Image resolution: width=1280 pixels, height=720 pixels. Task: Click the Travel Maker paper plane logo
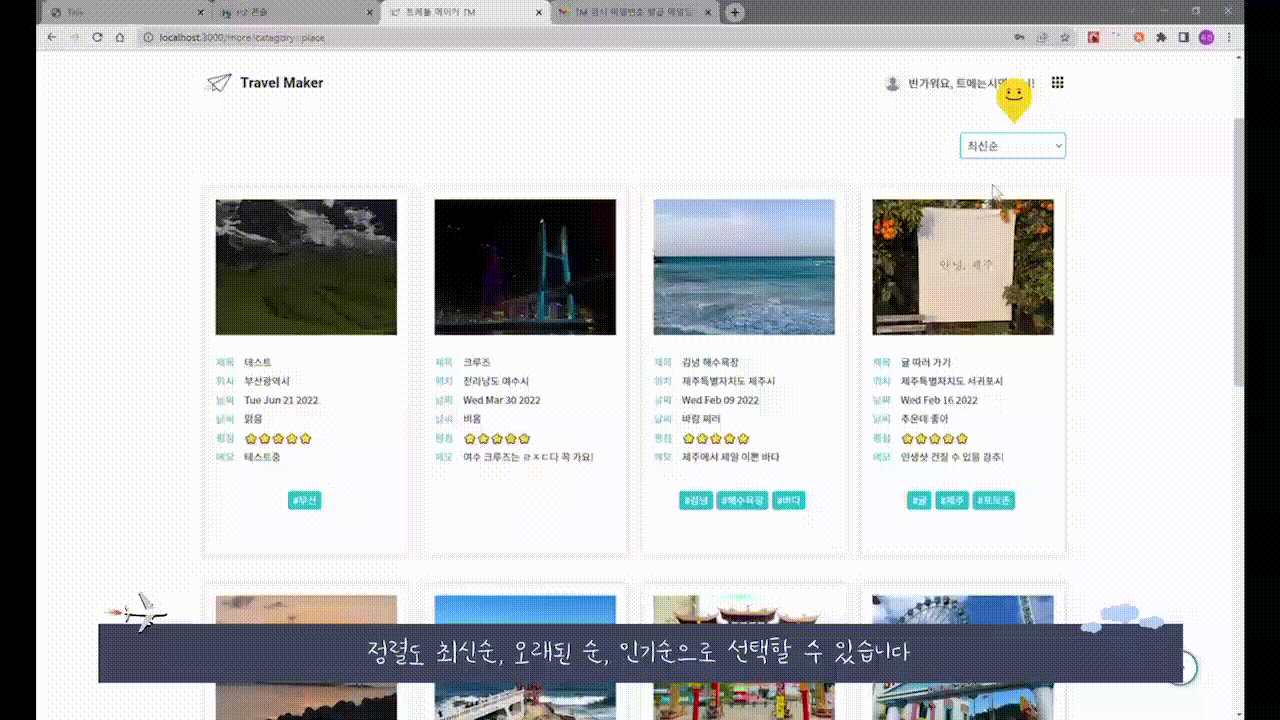point(218,83)
